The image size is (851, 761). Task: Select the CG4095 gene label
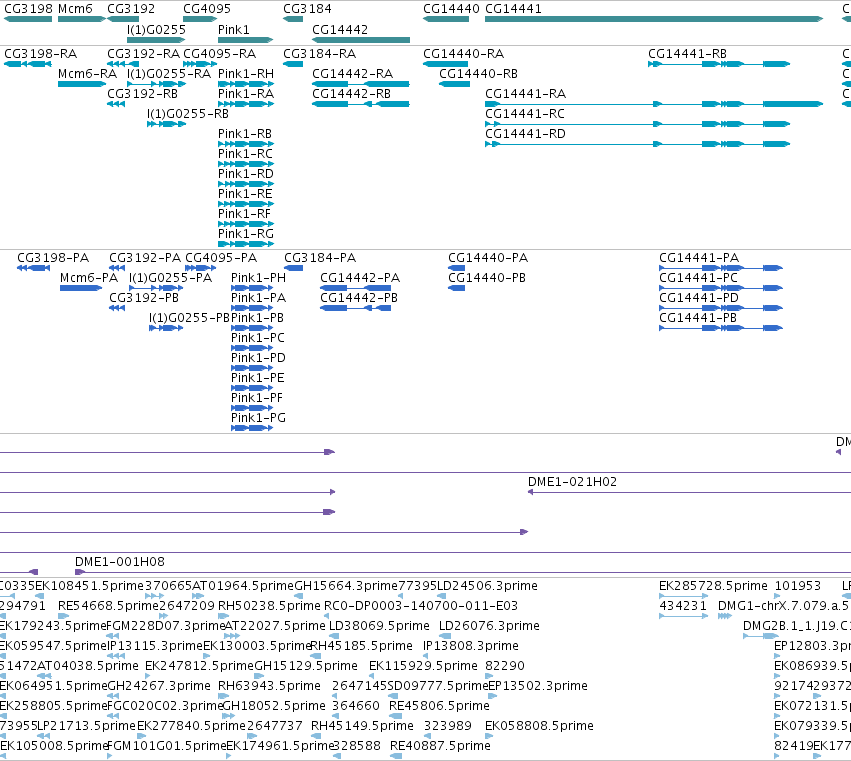pos(207,9)
